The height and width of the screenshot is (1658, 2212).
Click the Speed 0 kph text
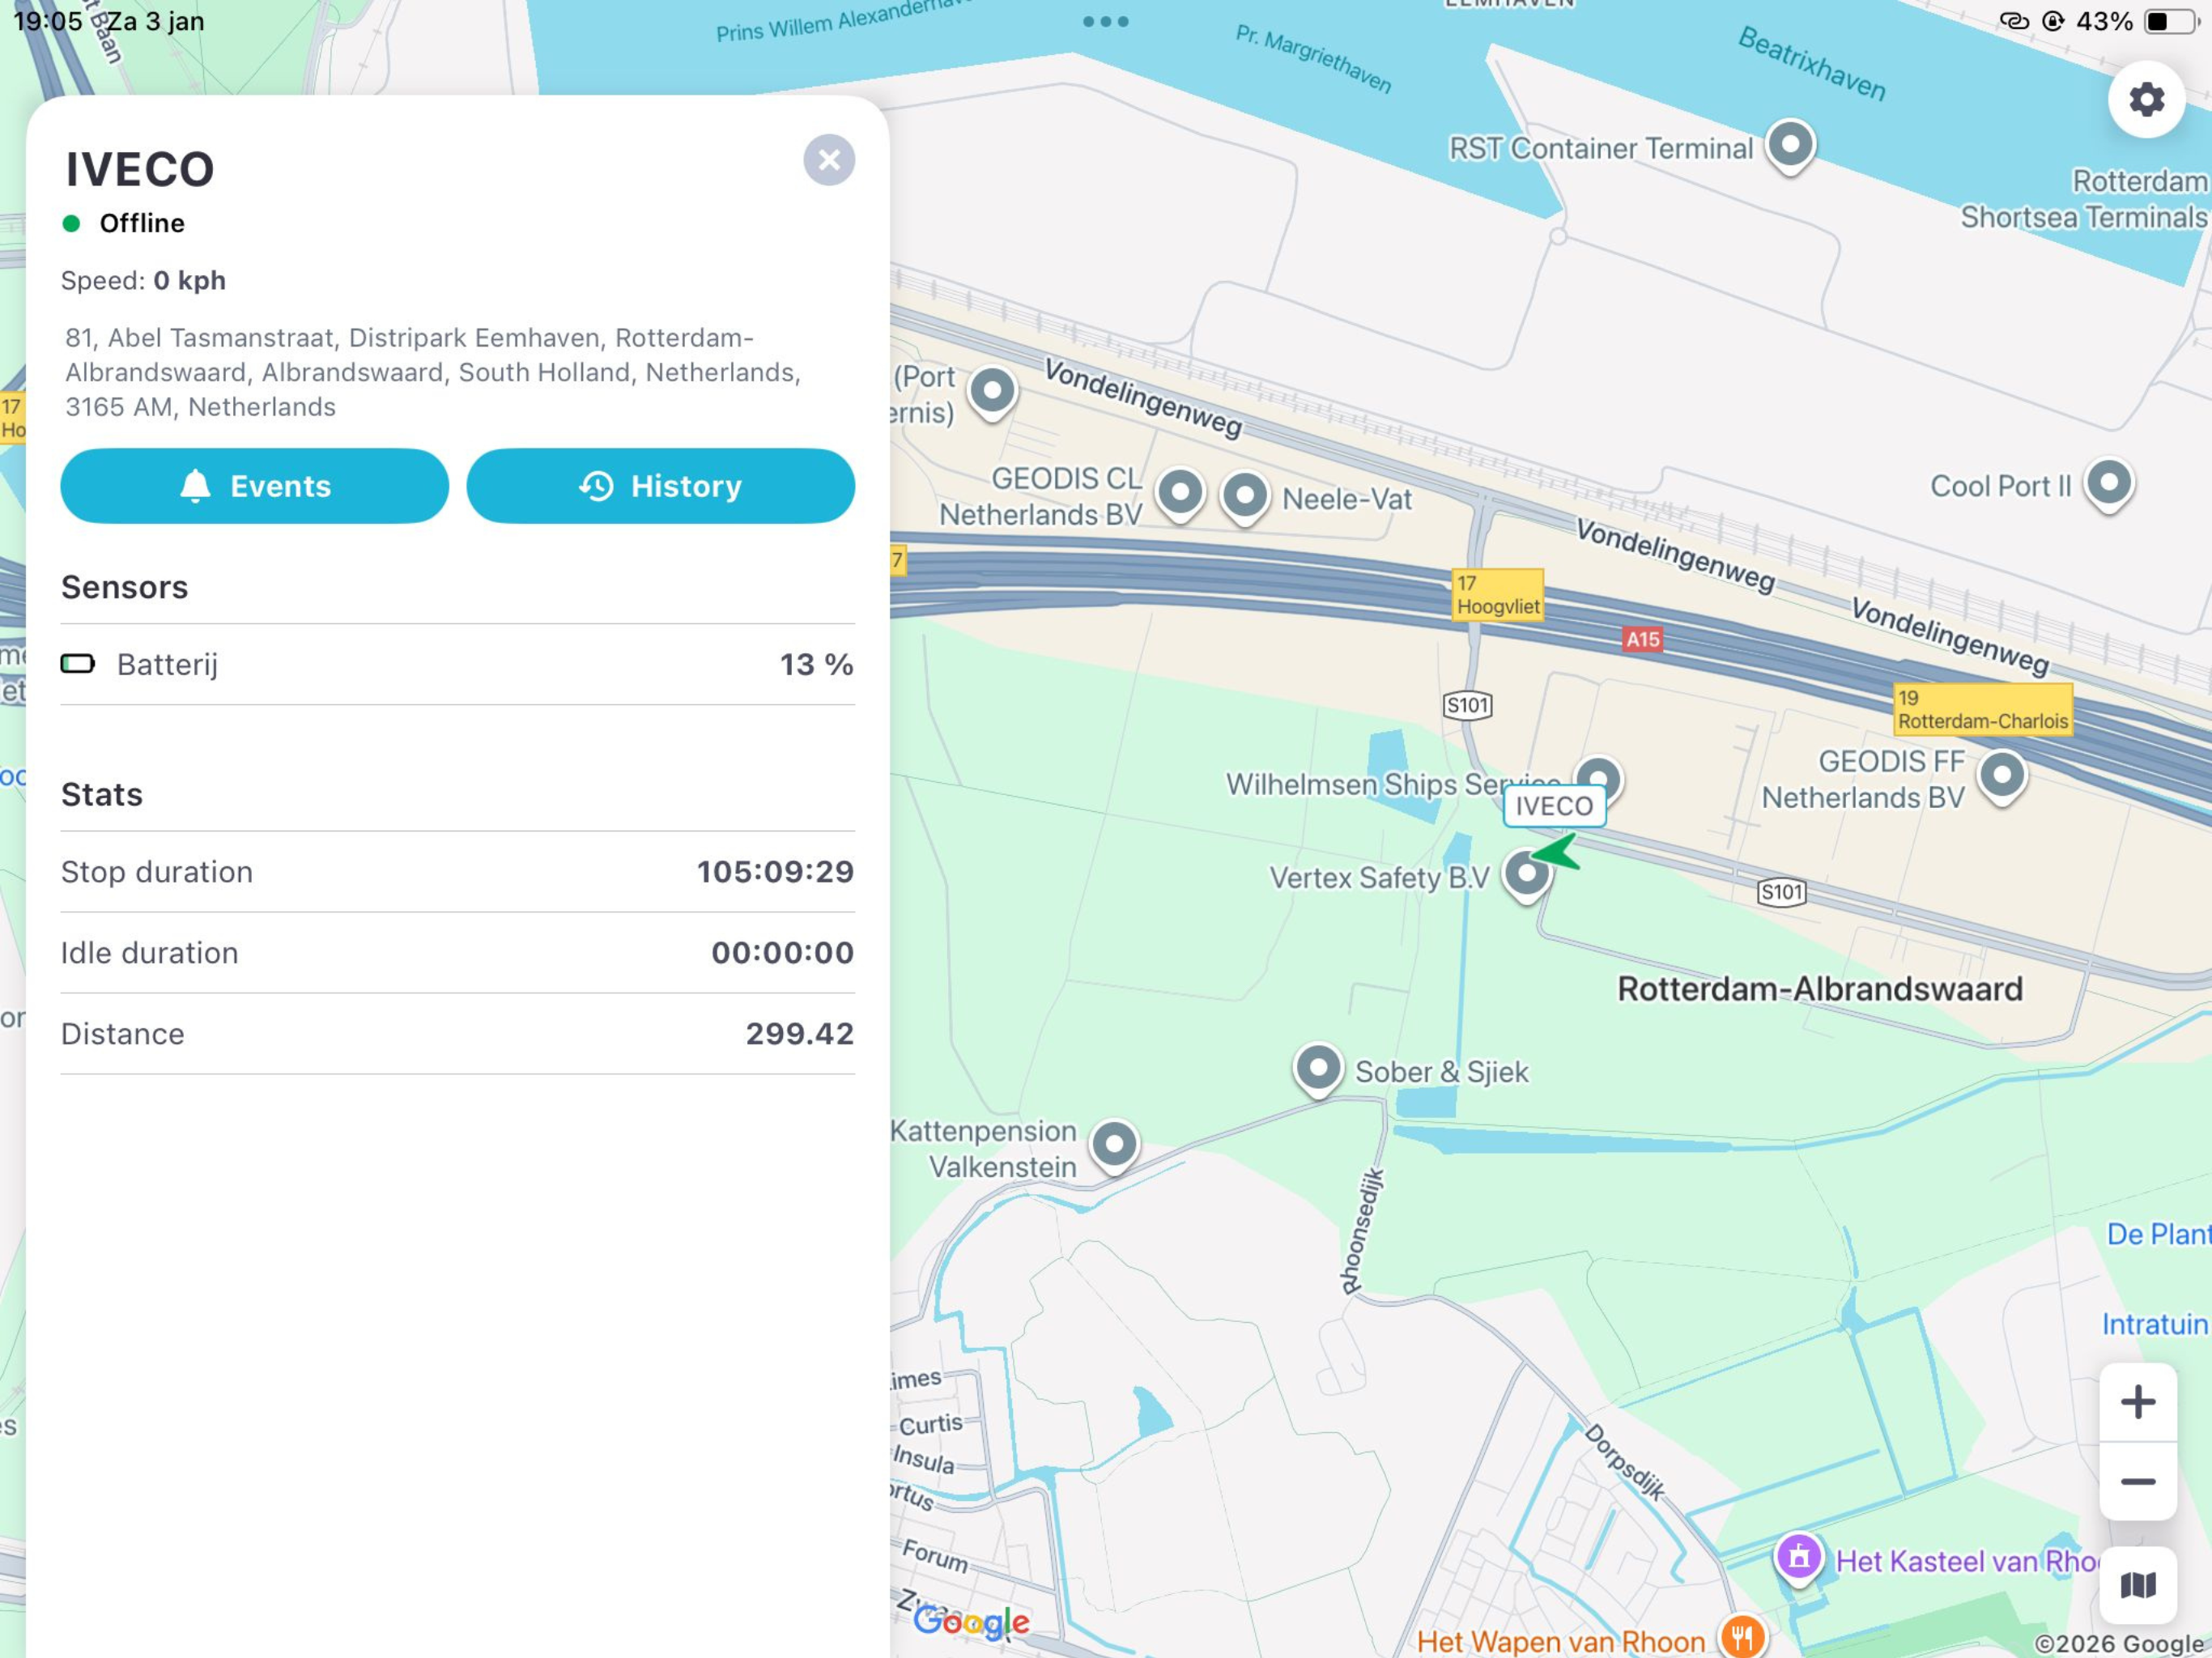tap(143, 281)
